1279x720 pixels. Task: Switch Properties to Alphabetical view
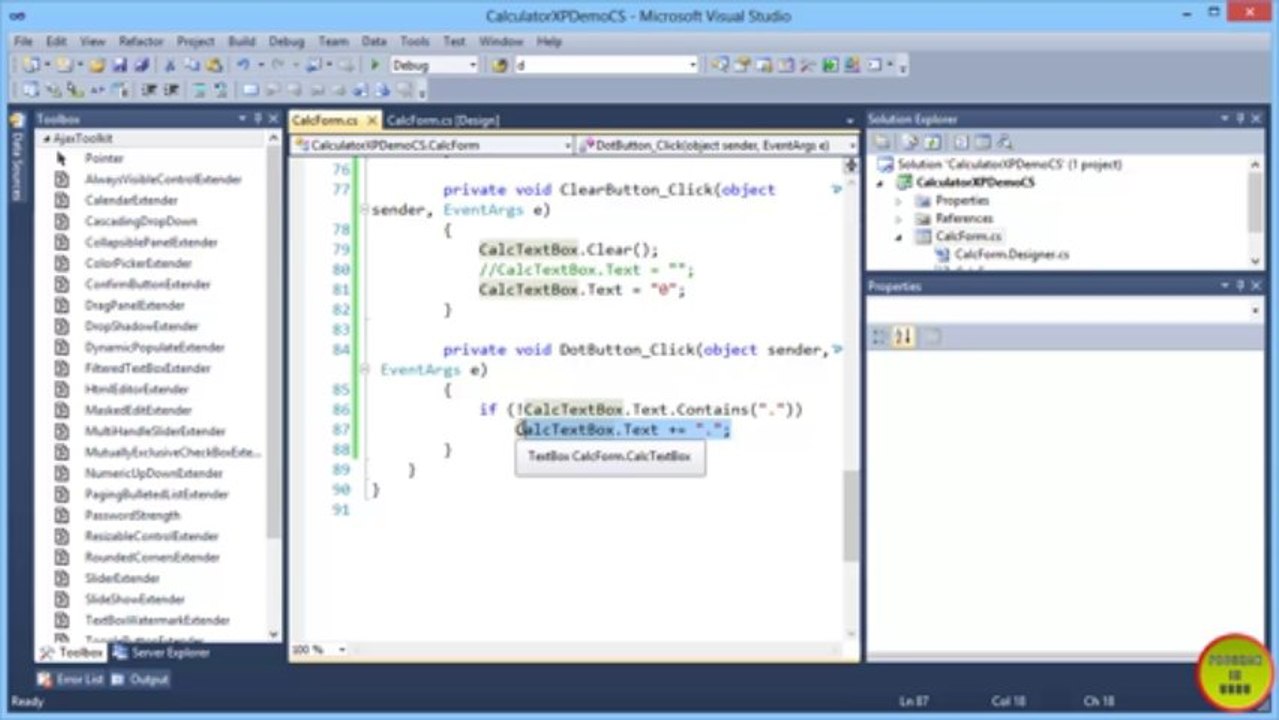pos(903,337)
